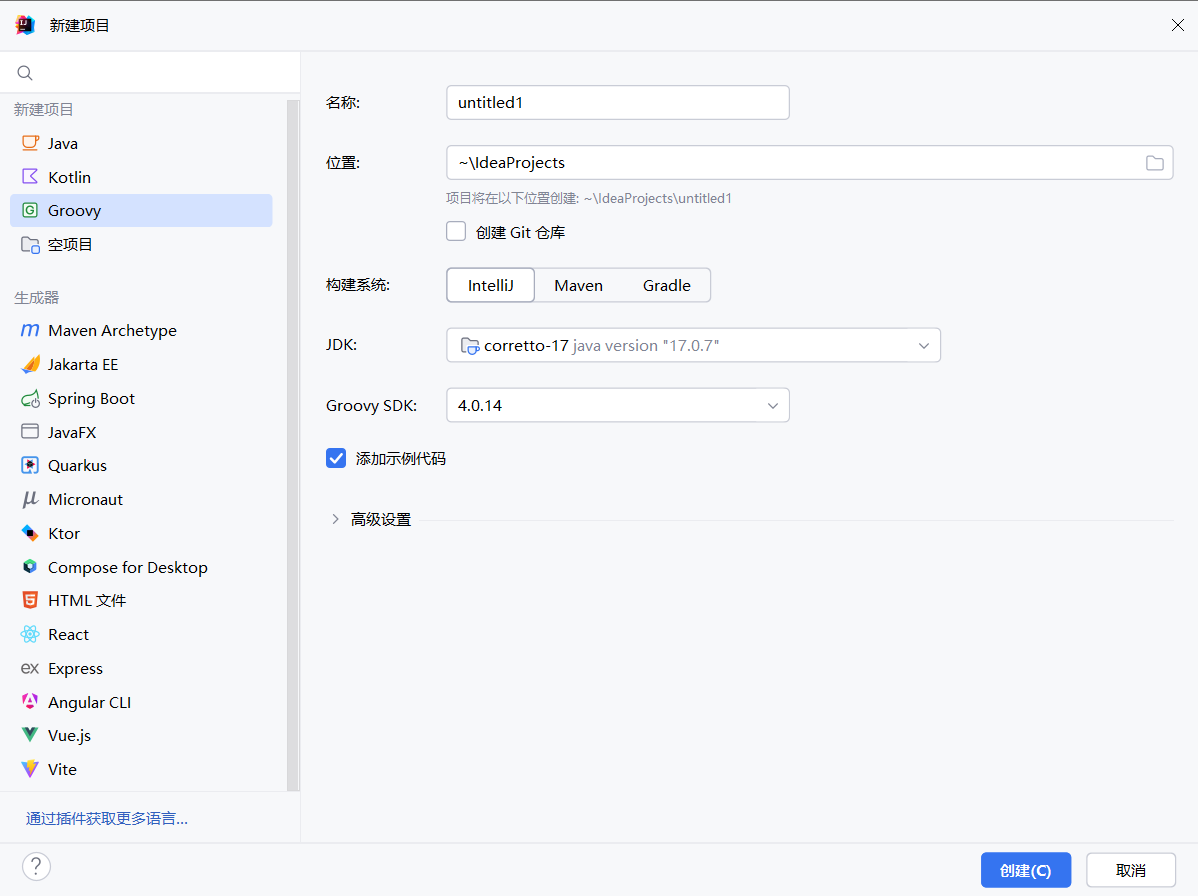Expand the 高级设置 section
This screenshot has height=896, width=1198.
pyautogui.click(x=336, y=519)
